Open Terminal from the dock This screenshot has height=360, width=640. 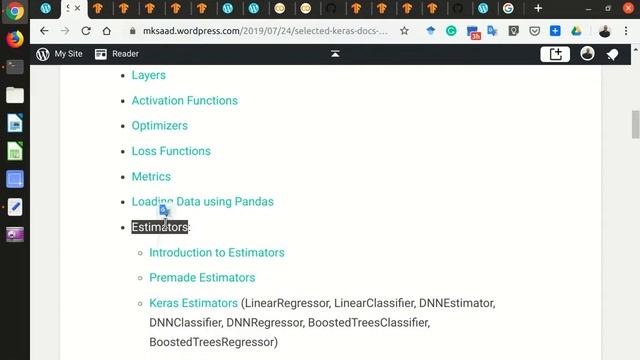click(15, 67)
